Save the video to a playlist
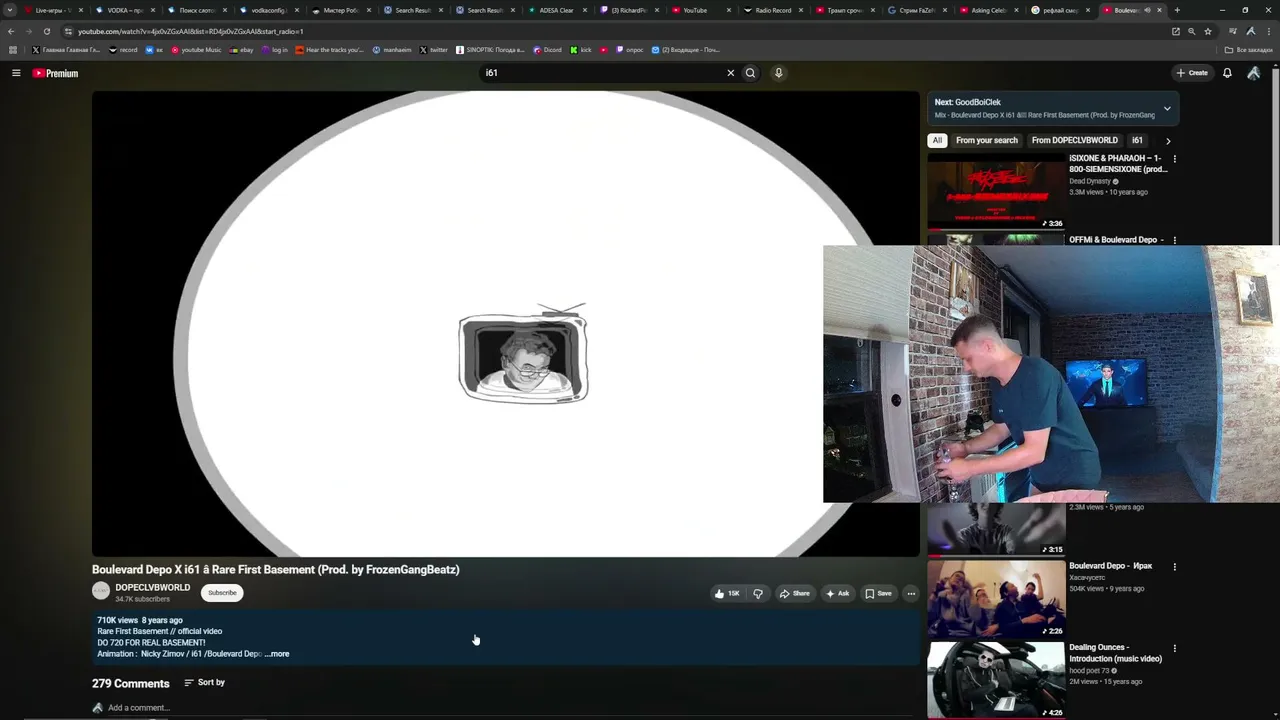 pos(879,593)
